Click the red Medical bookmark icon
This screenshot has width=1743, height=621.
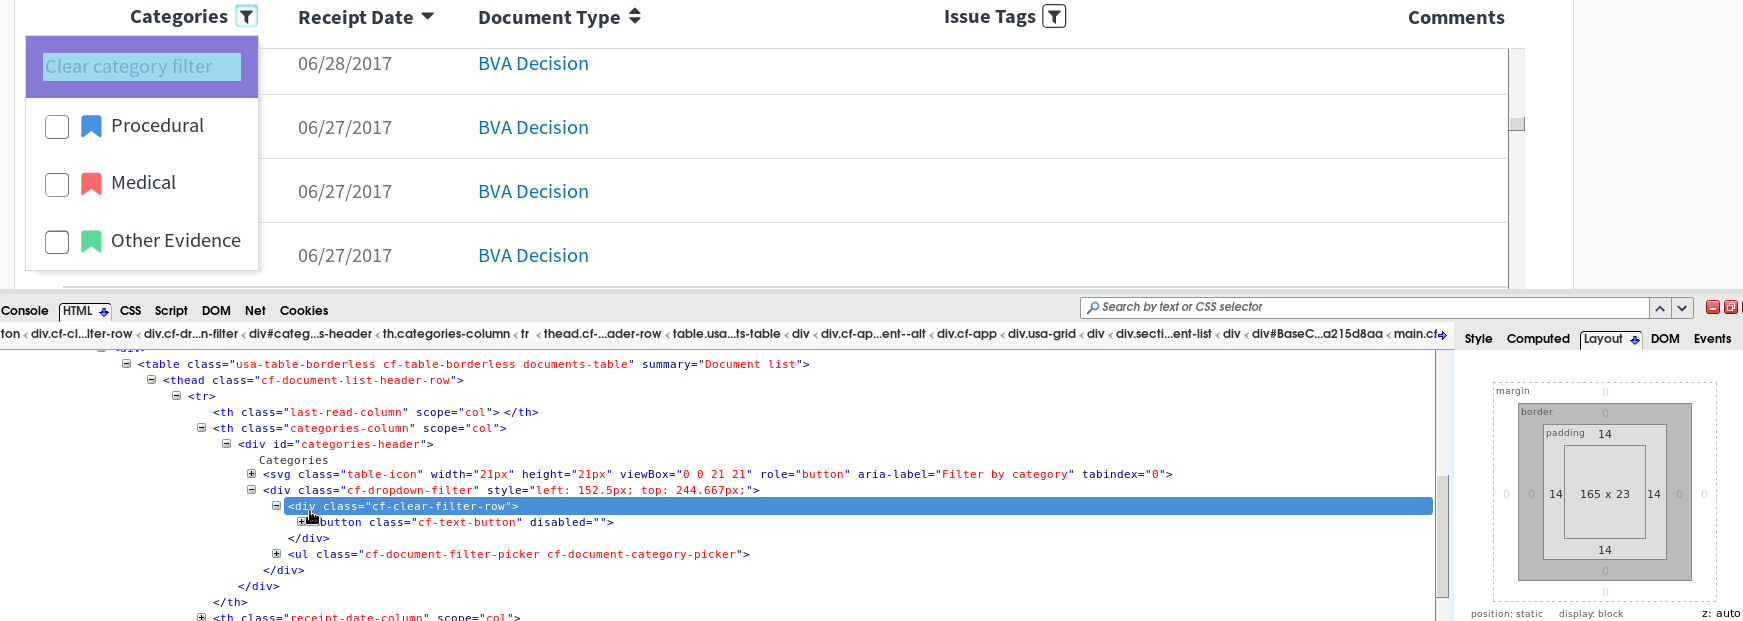tap(91, 183)
